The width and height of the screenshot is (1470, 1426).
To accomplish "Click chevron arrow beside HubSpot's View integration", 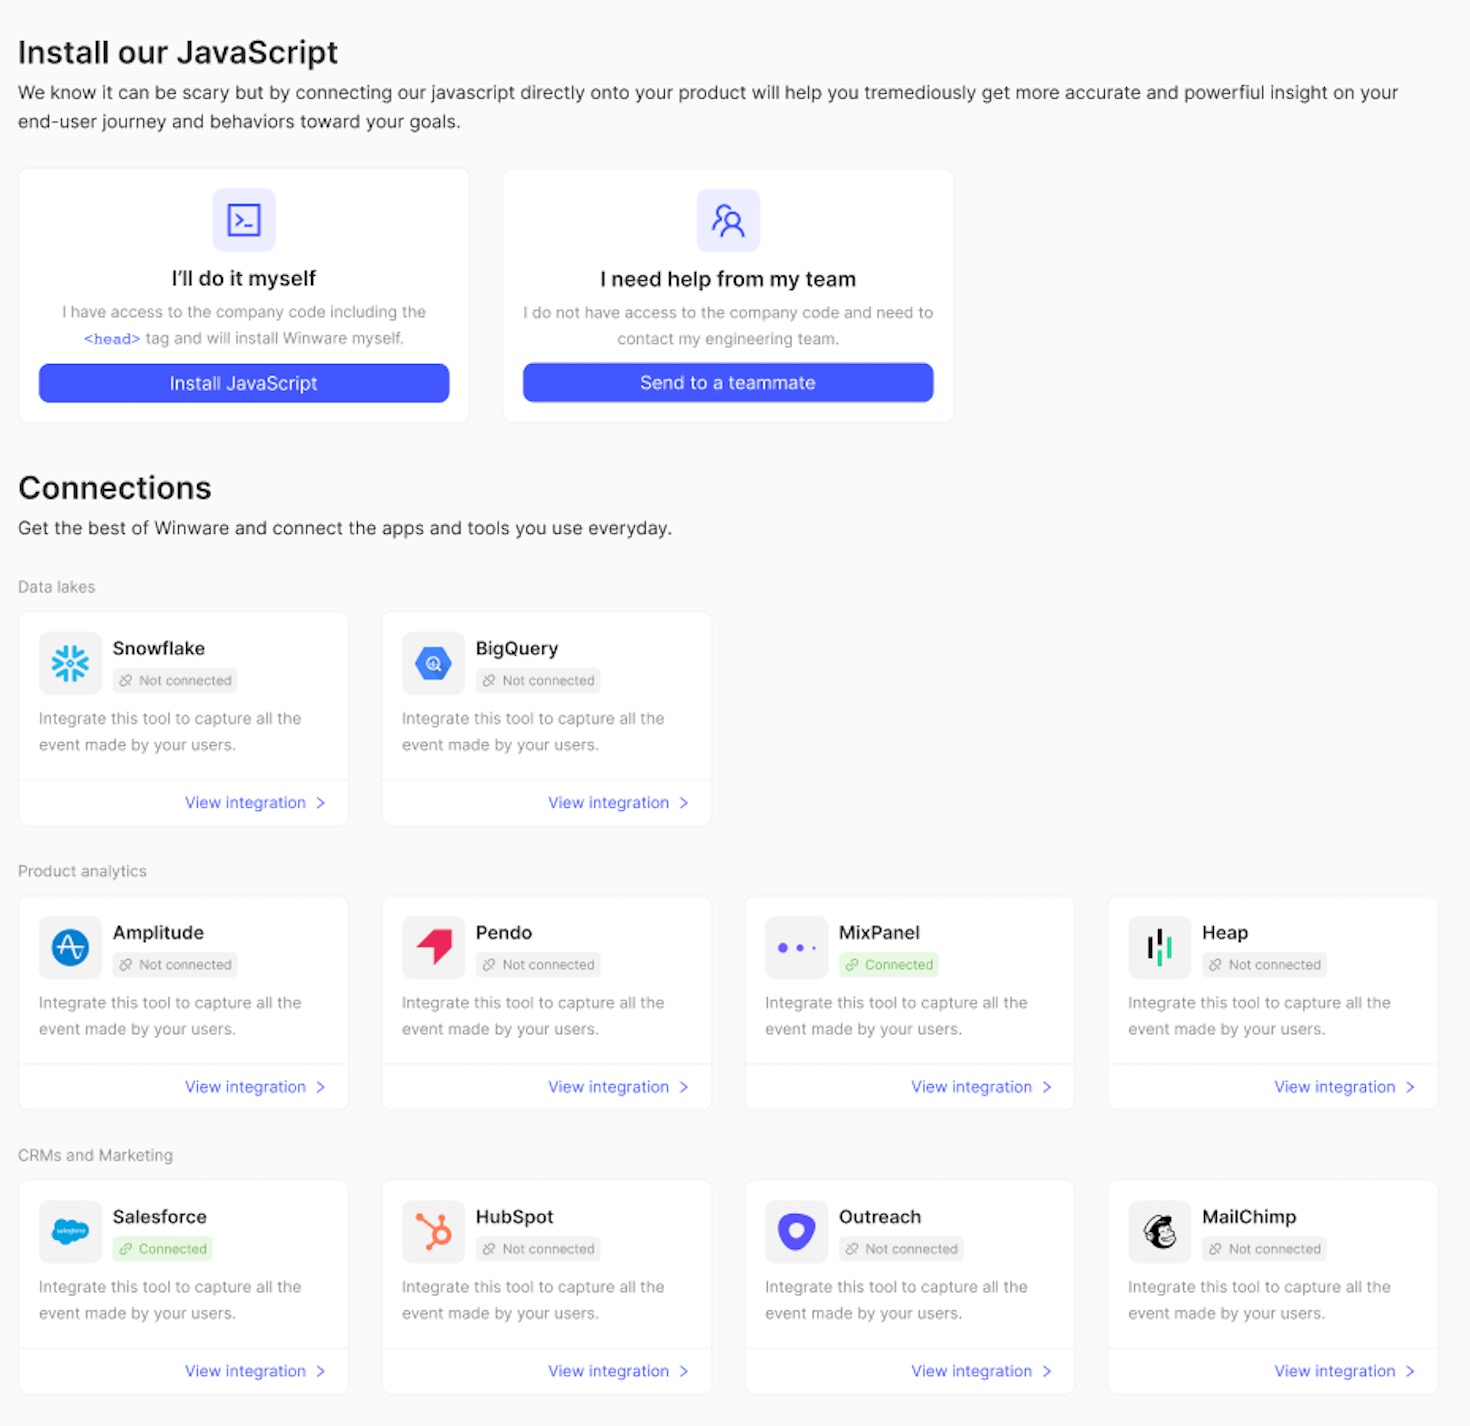I will pyautogui.click(x=684, y=1371).
